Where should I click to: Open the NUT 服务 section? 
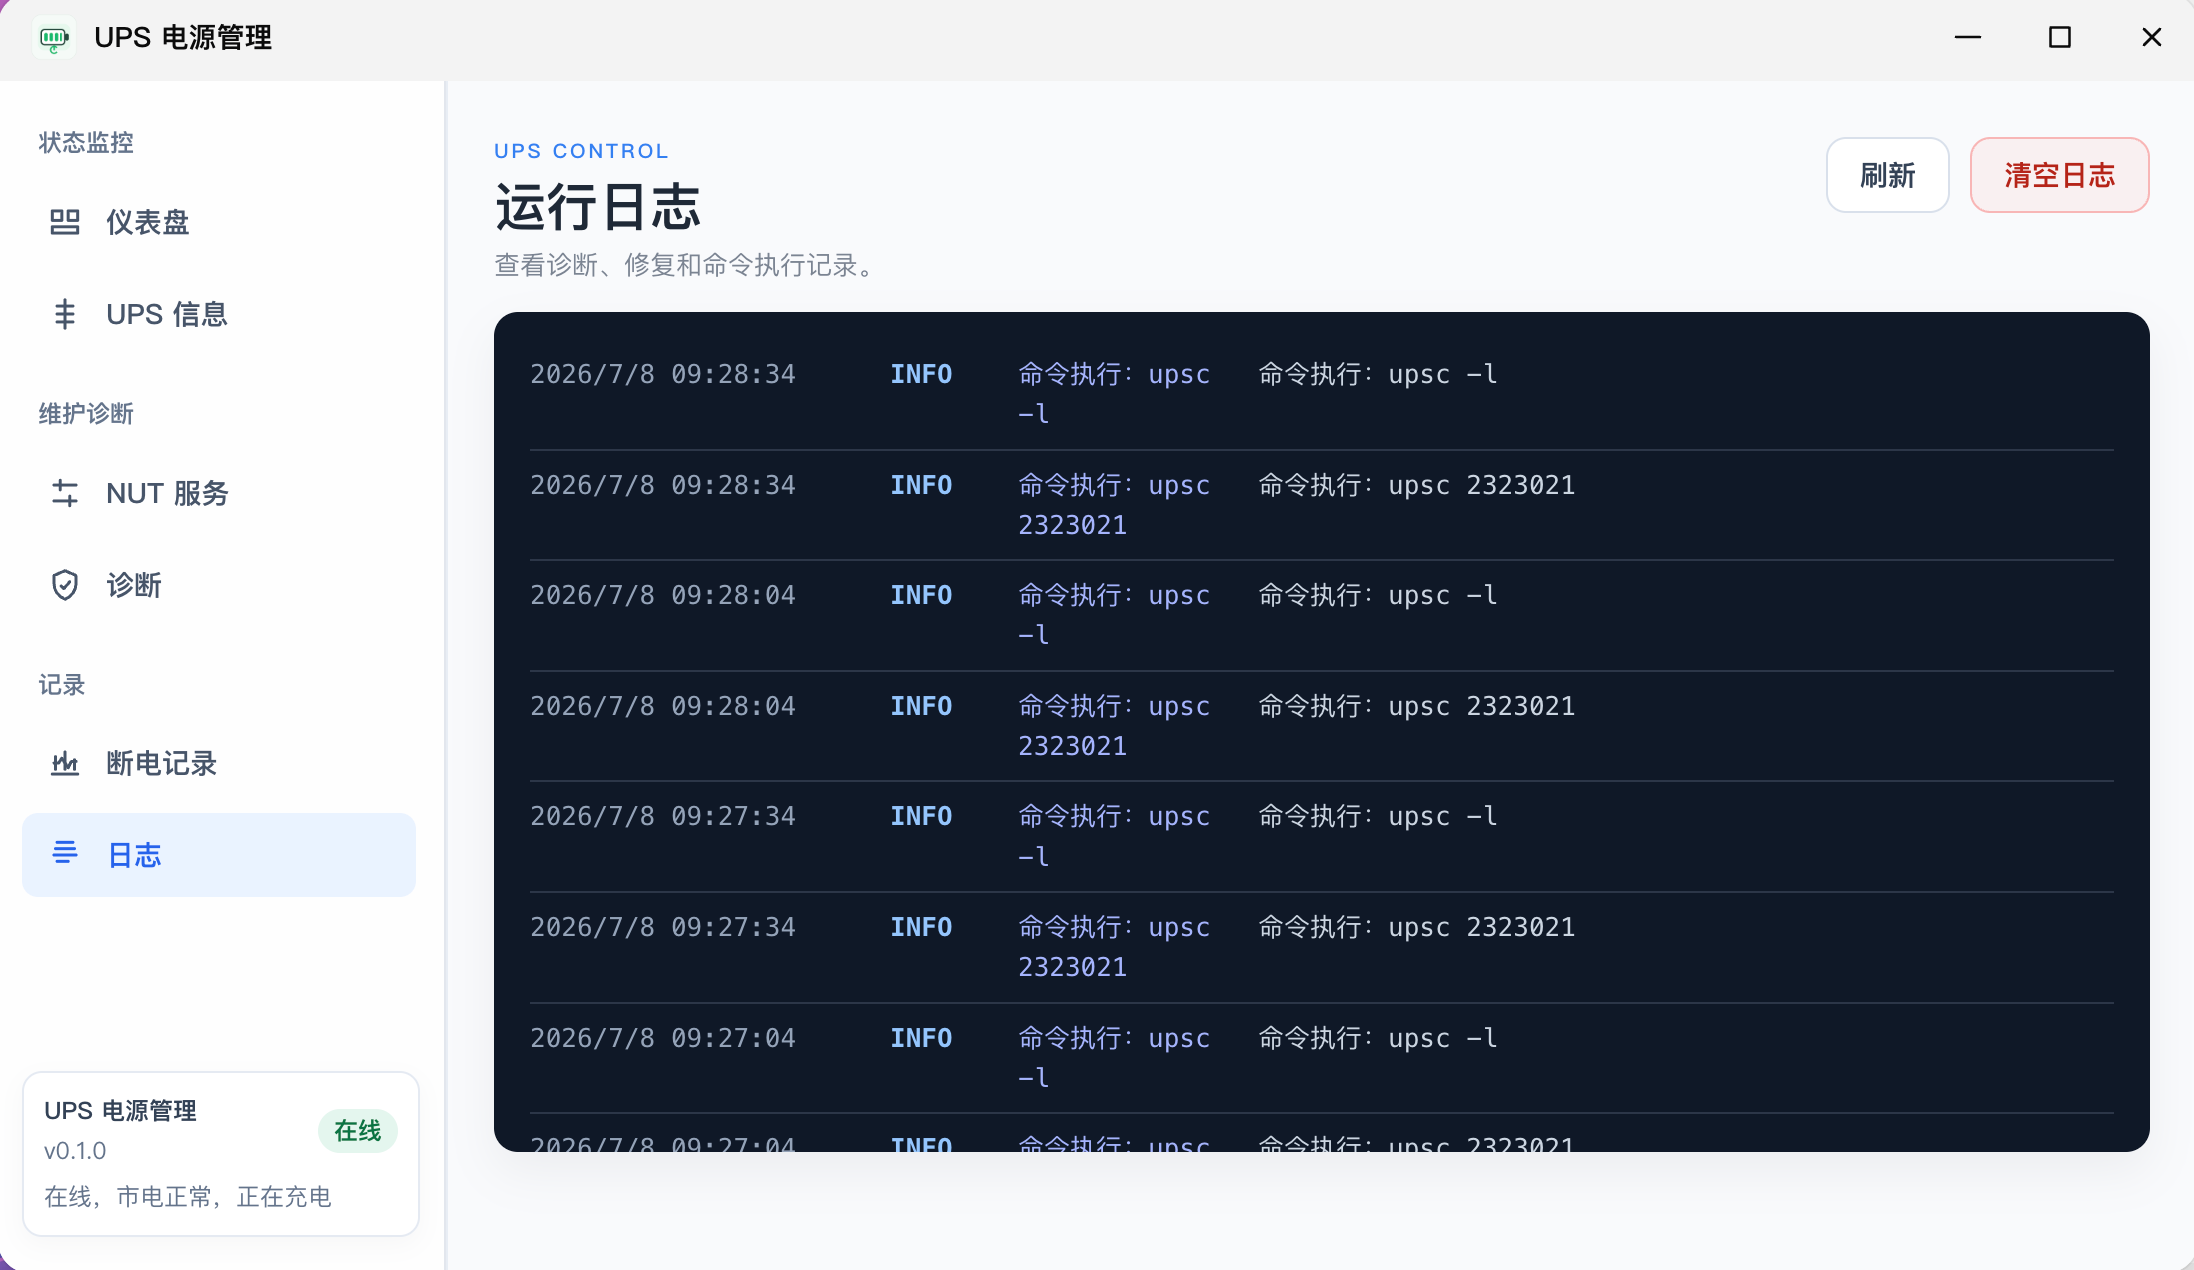(219, 493)
